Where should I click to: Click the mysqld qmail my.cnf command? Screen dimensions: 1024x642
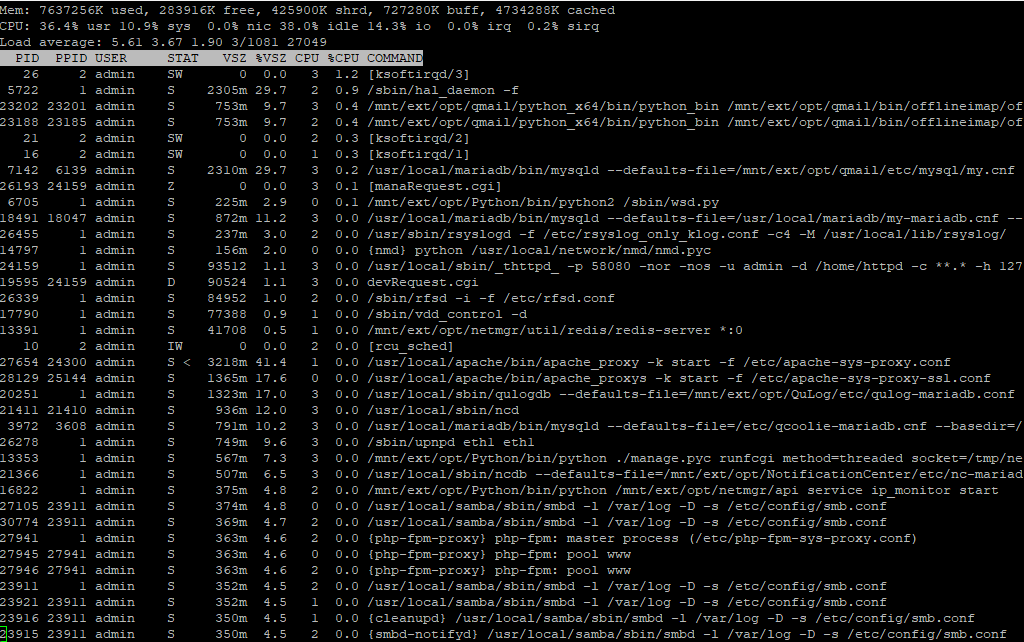pyautogui.click(x=691, y=170)
